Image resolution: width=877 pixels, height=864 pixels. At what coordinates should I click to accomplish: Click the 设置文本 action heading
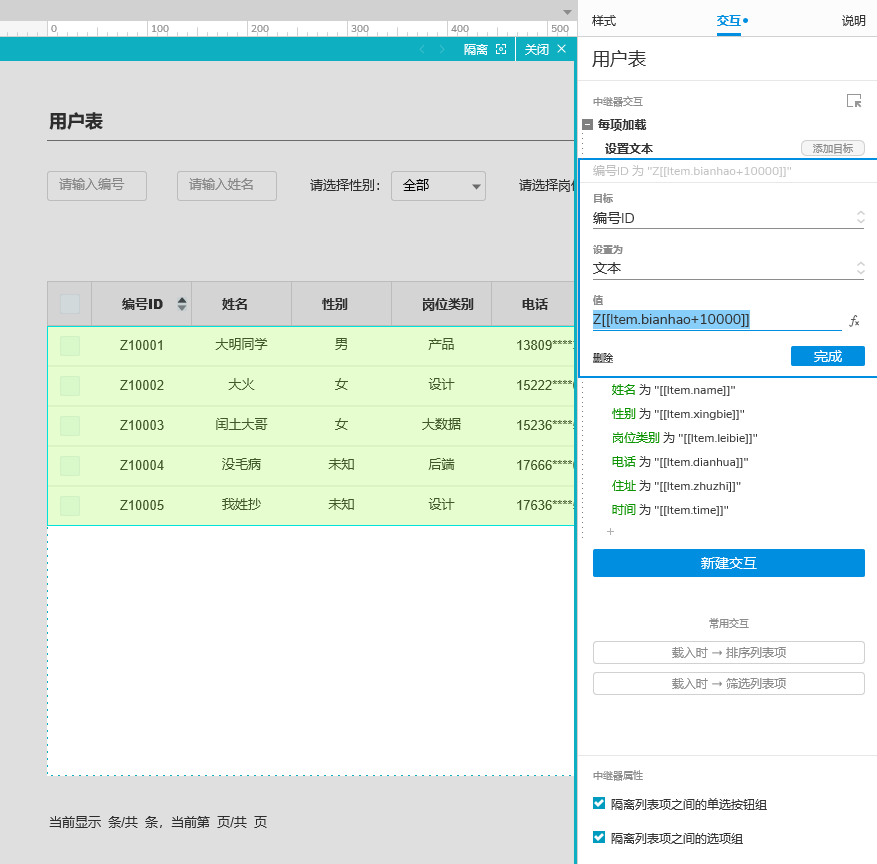click(x=629, y=148)
